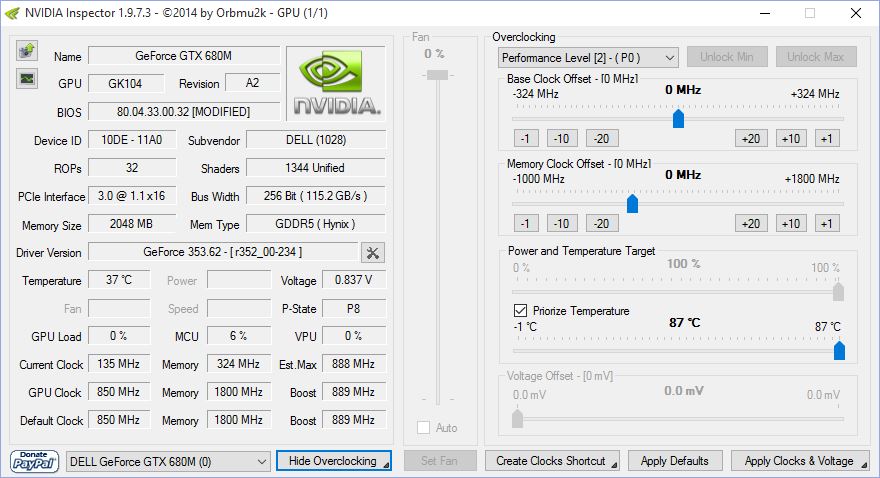Click Memory Clock Offset -10 button
Screen dimensions: 880x478
562,223
